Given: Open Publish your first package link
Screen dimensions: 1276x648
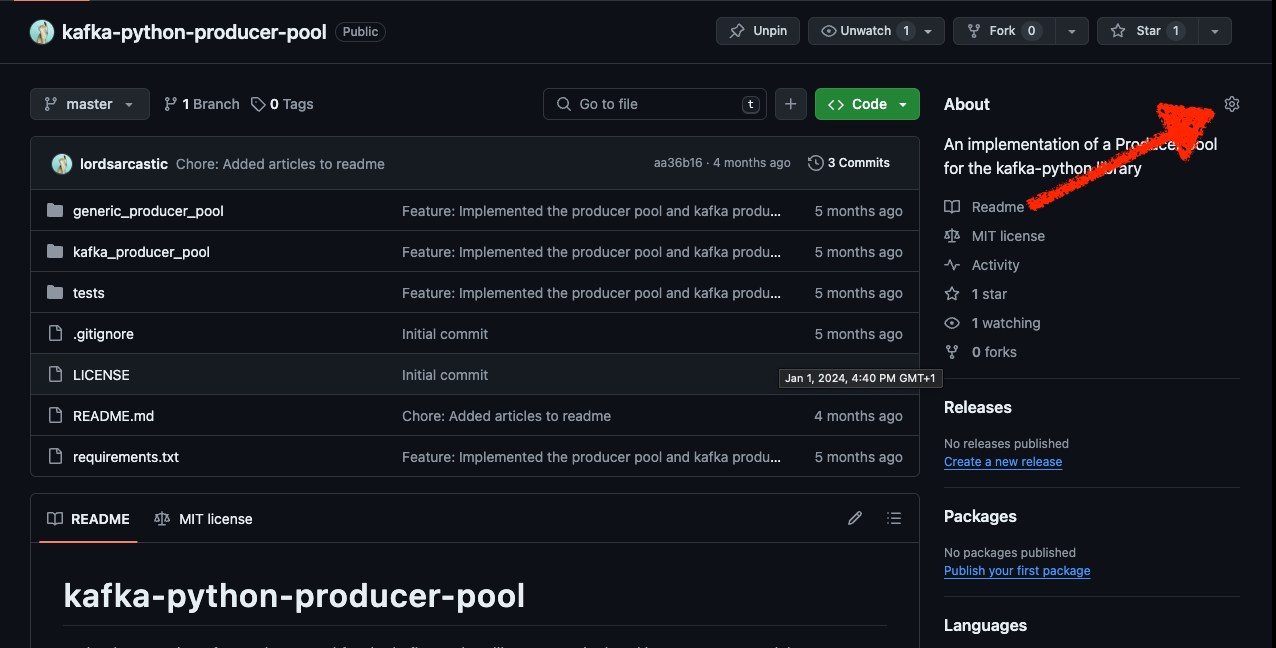Looking at the screenshot, I should (x=1017, y=571).
